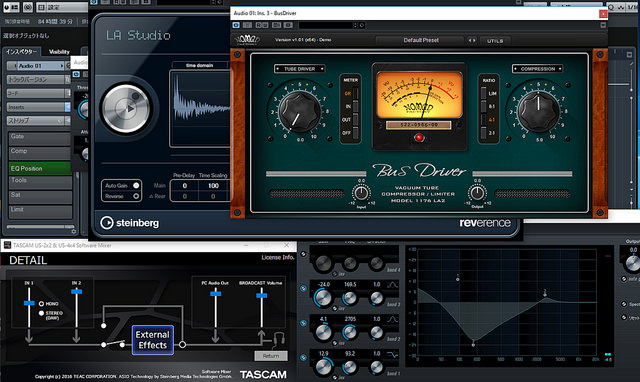Toggle EQ band 4 enable button
This screenshot has height=382, width=640.
[303, 254]
